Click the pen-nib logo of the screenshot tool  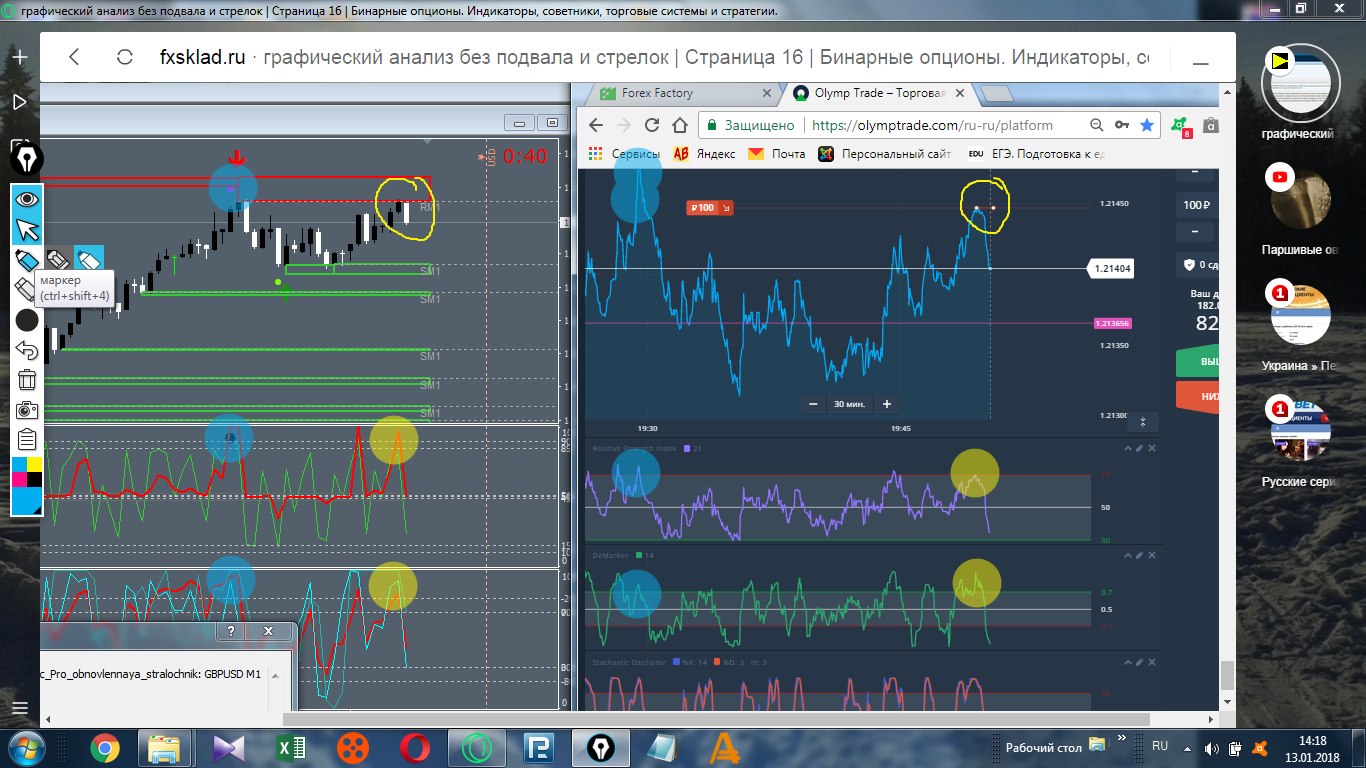pos(27,159)
